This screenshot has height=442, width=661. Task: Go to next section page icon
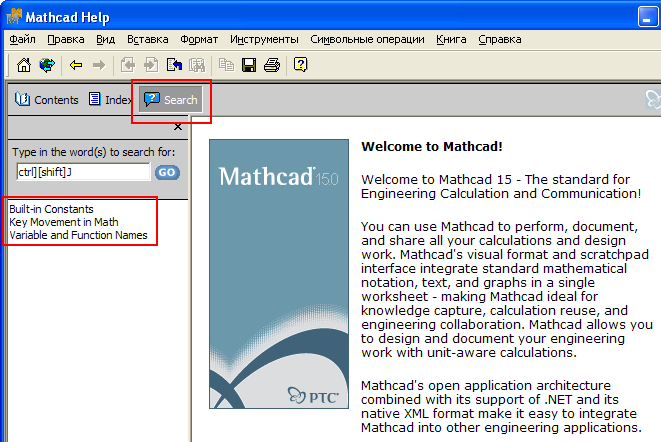151,65
